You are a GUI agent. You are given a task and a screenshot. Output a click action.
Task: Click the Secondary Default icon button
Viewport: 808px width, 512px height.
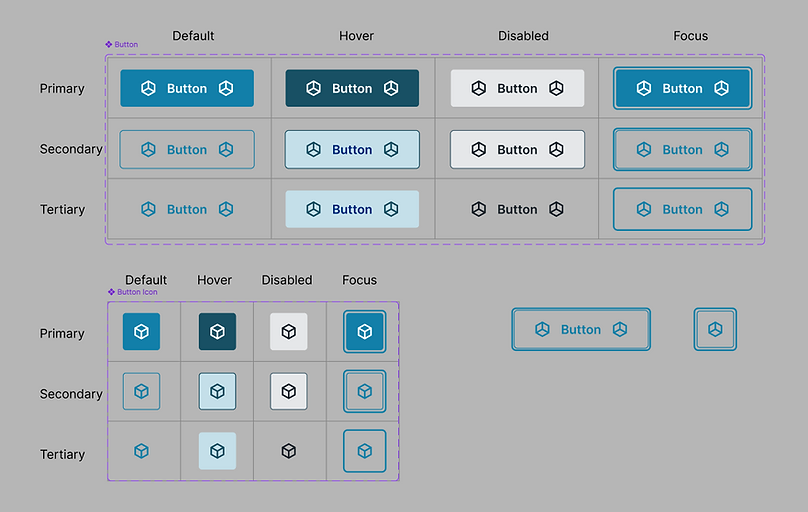click(x=141, y=391)
